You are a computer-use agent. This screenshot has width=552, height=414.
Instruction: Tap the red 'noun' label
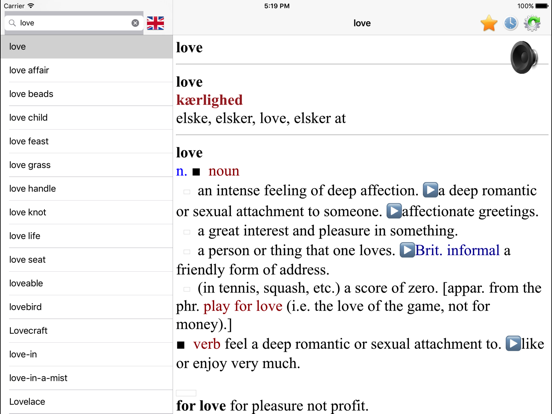(224, 171)
